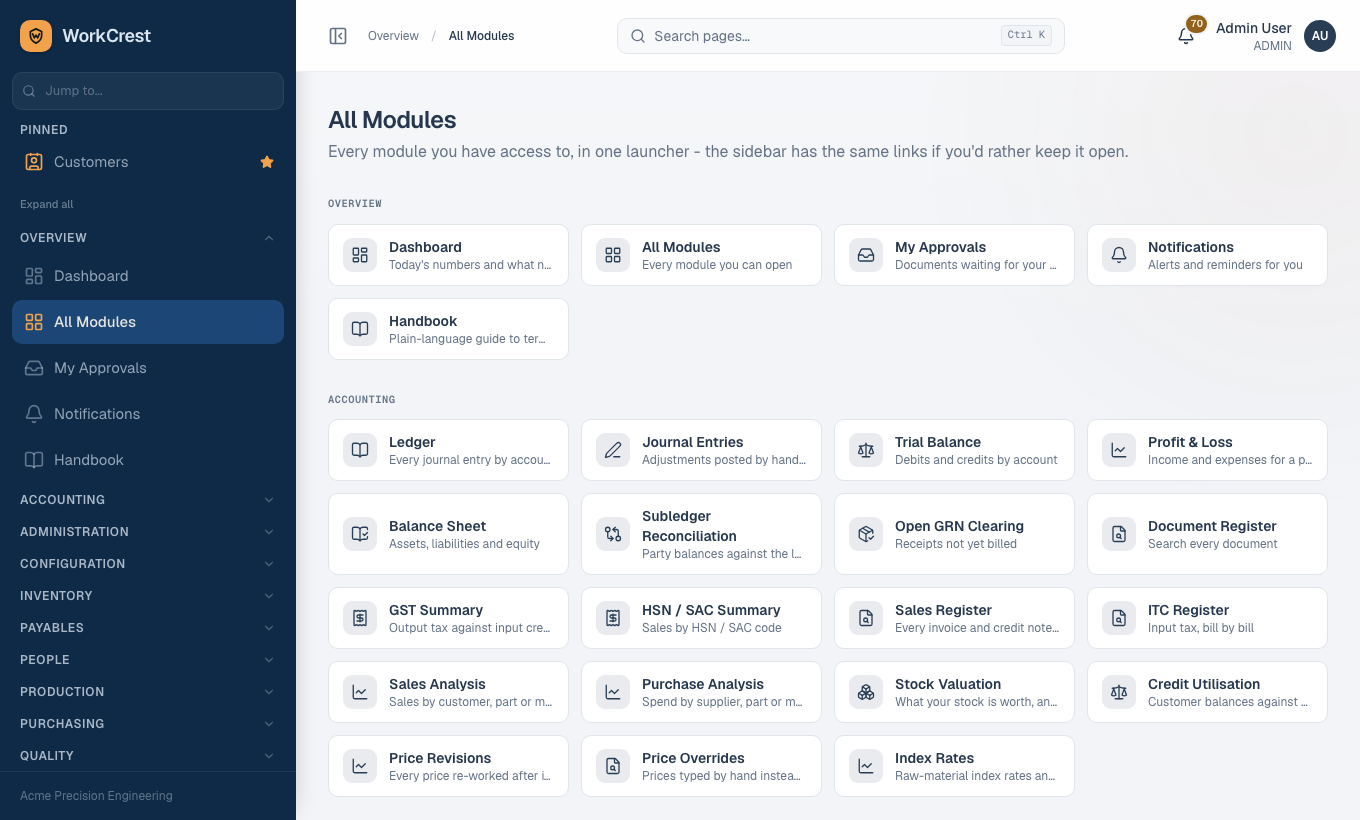Viewport: 1360px width, 820px height.
Task: Open the notifications bell with badge 70
Action: point(1186,36)
